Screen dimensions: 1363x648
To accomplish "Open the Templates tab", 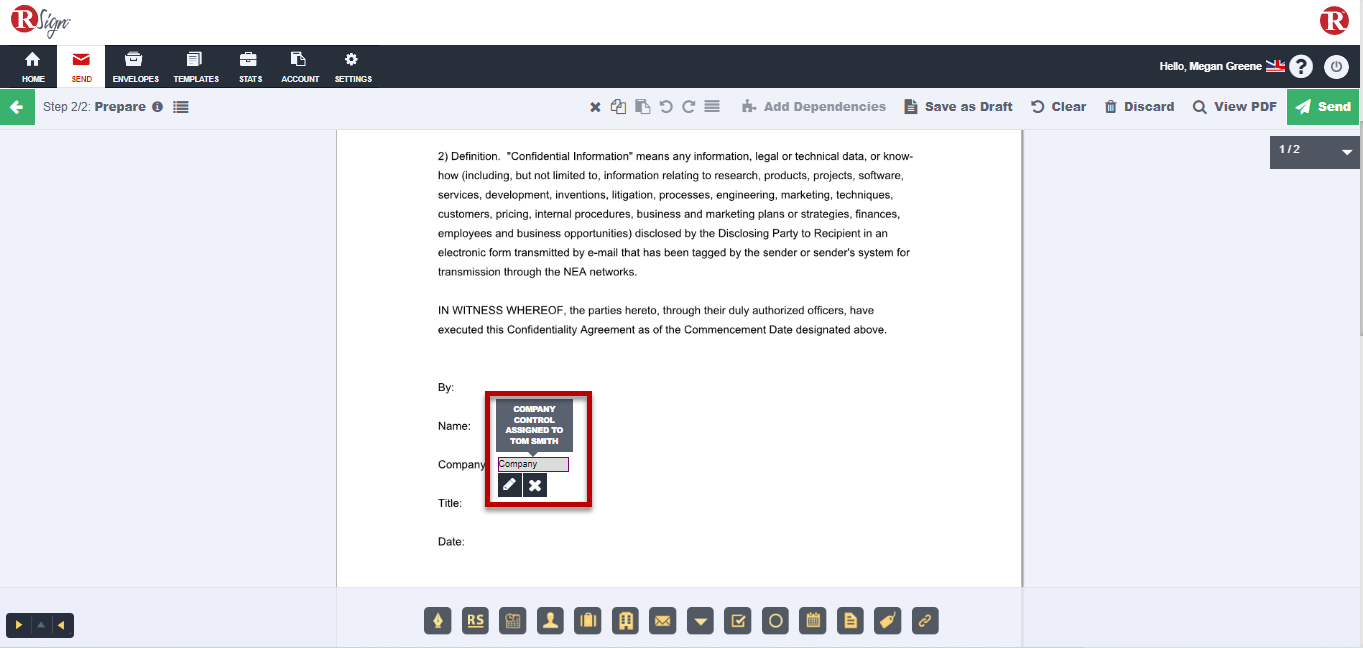I will click(196, 67).
